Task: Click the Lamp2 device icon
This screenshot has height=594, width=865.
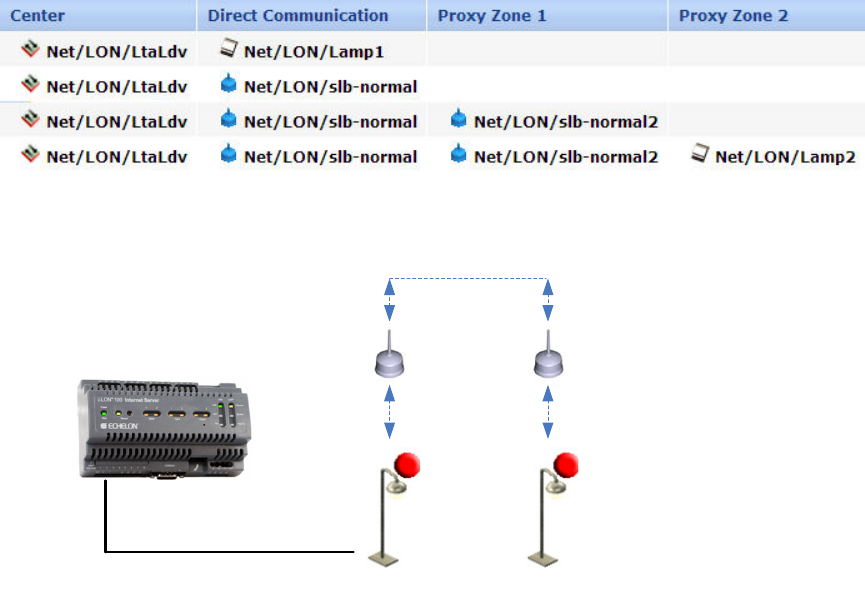Action: [700, 153]
